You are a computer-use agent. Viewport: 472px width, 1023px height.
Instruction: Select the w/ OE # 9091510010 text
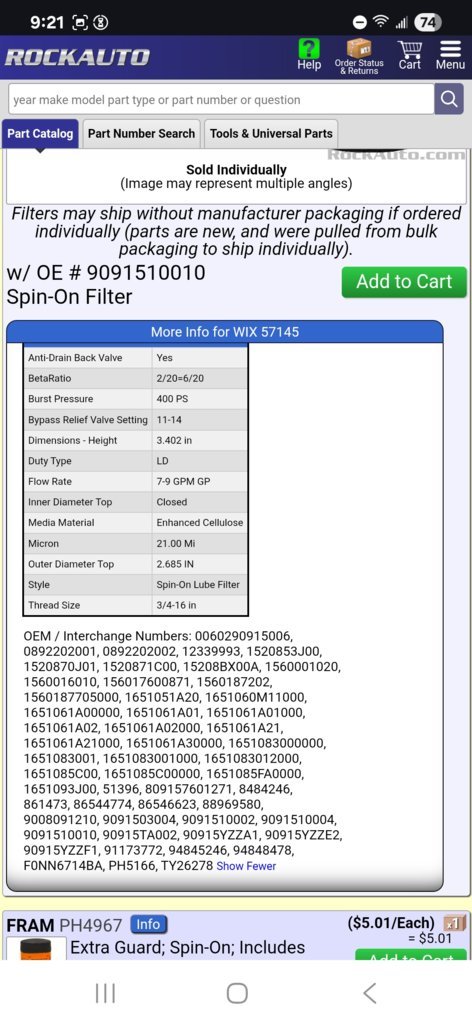pyautogui.click(x=106, y=273)
